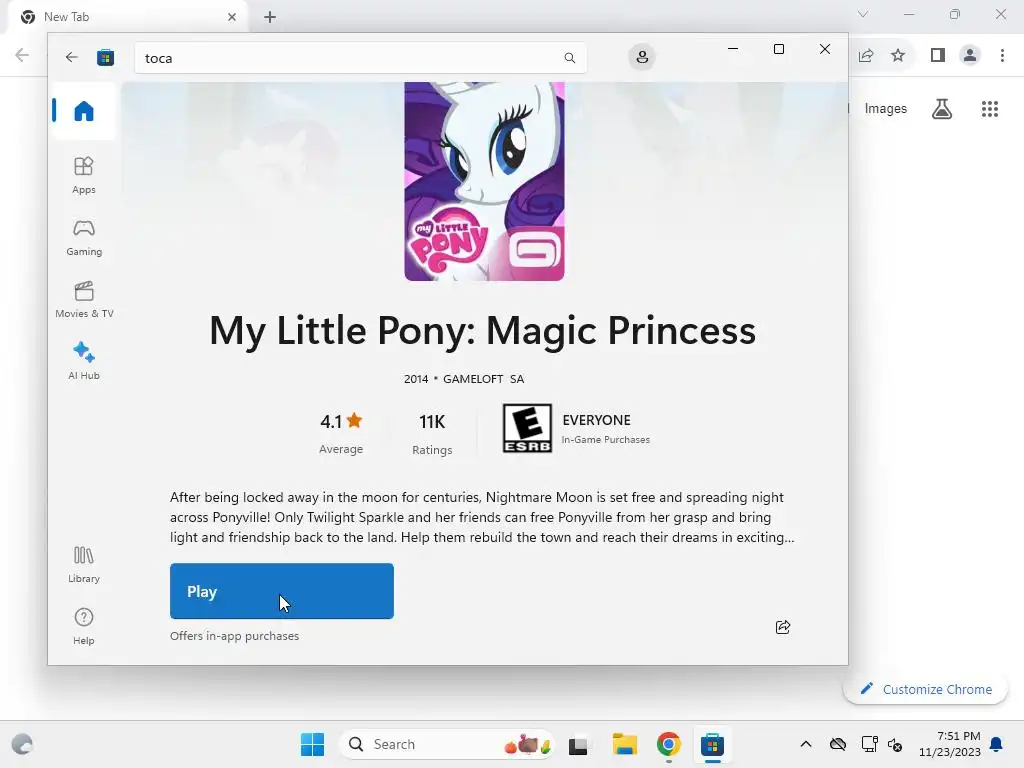Click the Microsoft Store logo icon

tap(105, 57)
